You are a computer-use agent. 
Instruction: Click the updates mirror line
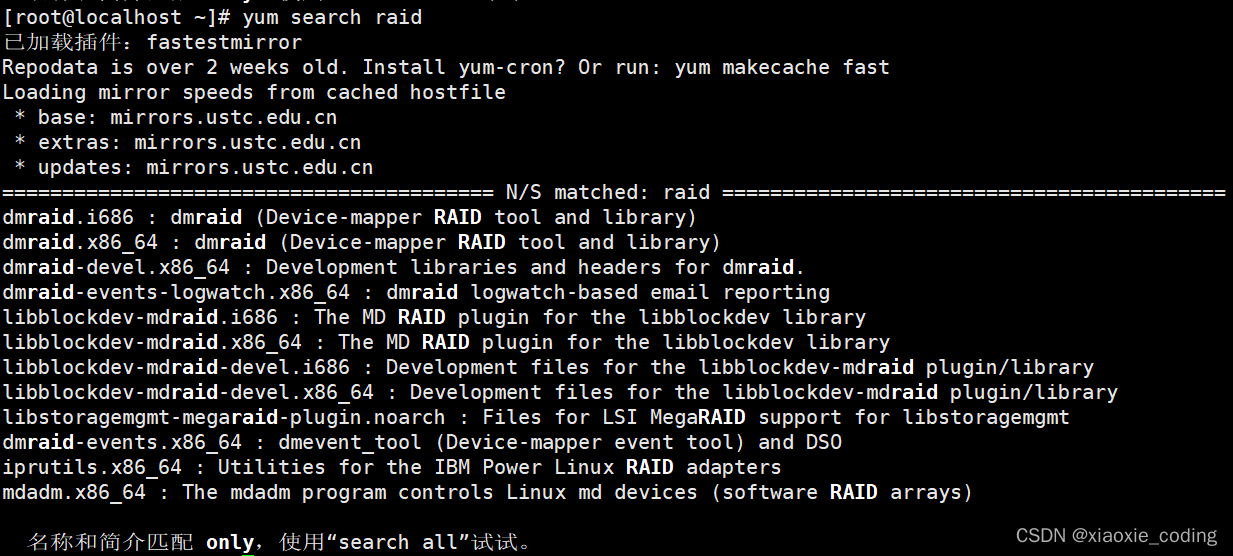click(193, 167)
